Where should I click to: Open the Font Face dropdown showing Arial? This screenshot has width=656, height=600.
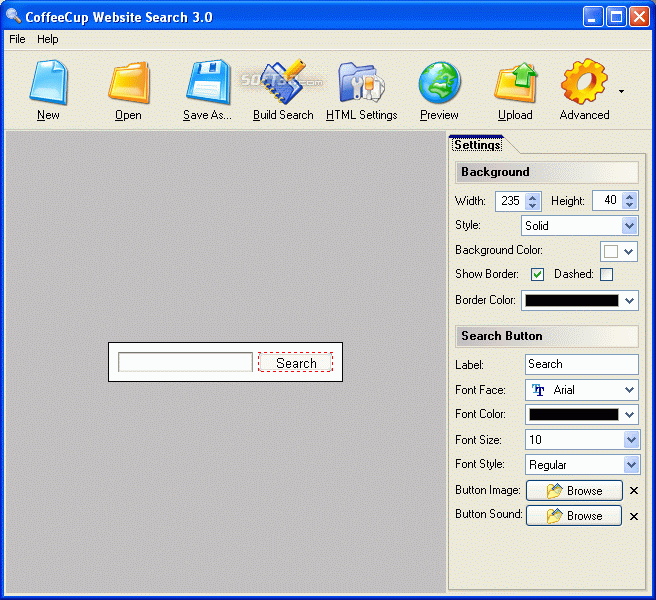point(582,390)
